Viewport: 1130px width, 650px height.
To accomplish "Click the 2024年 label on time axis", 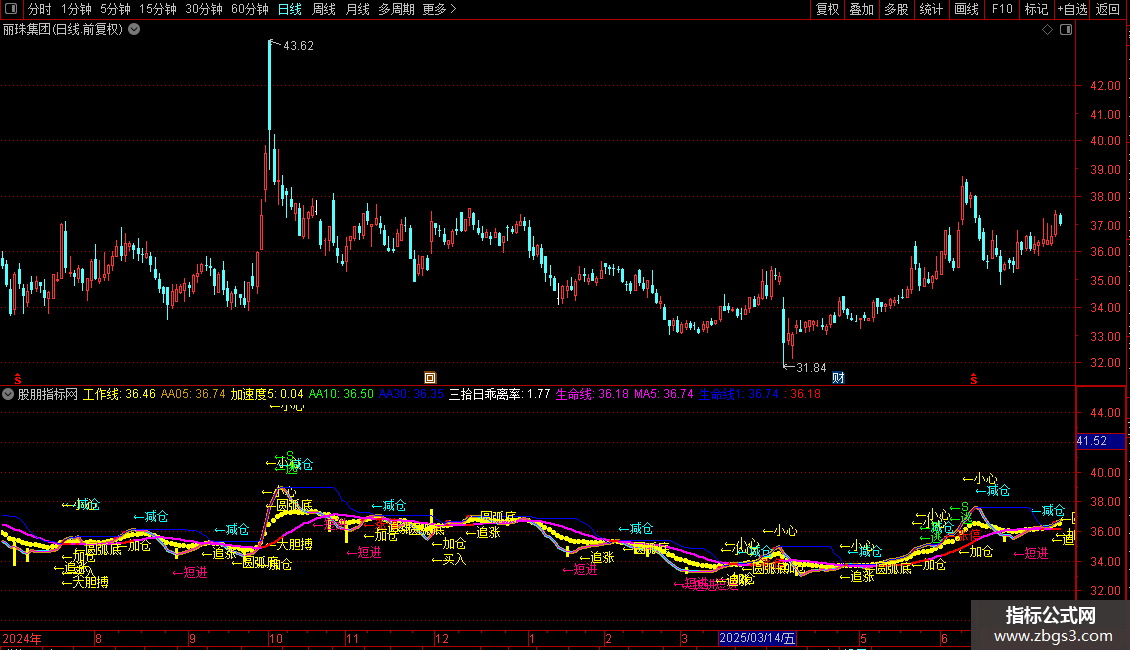I will [x=22, y=638].
